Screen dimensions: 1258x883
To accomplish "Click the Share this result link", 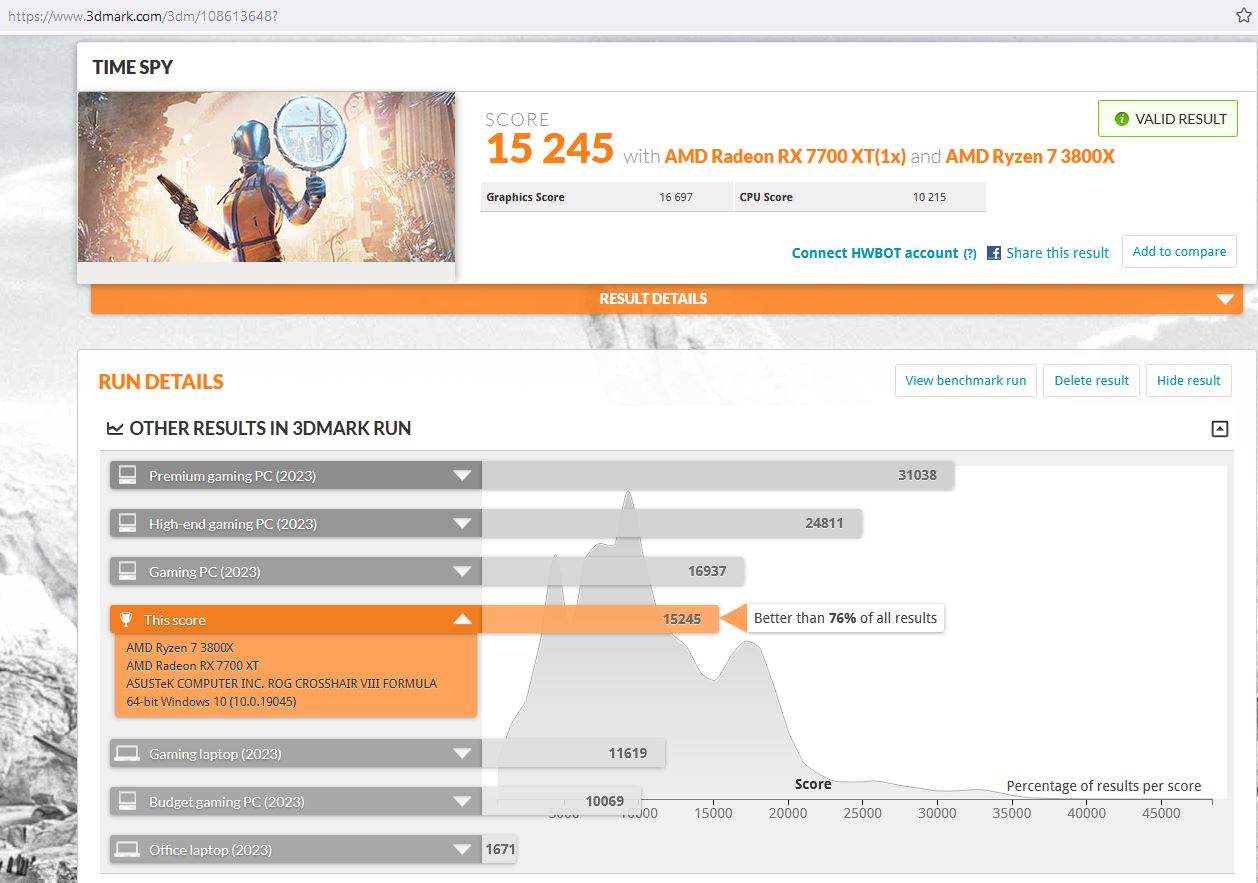I will coord(1057,253).
